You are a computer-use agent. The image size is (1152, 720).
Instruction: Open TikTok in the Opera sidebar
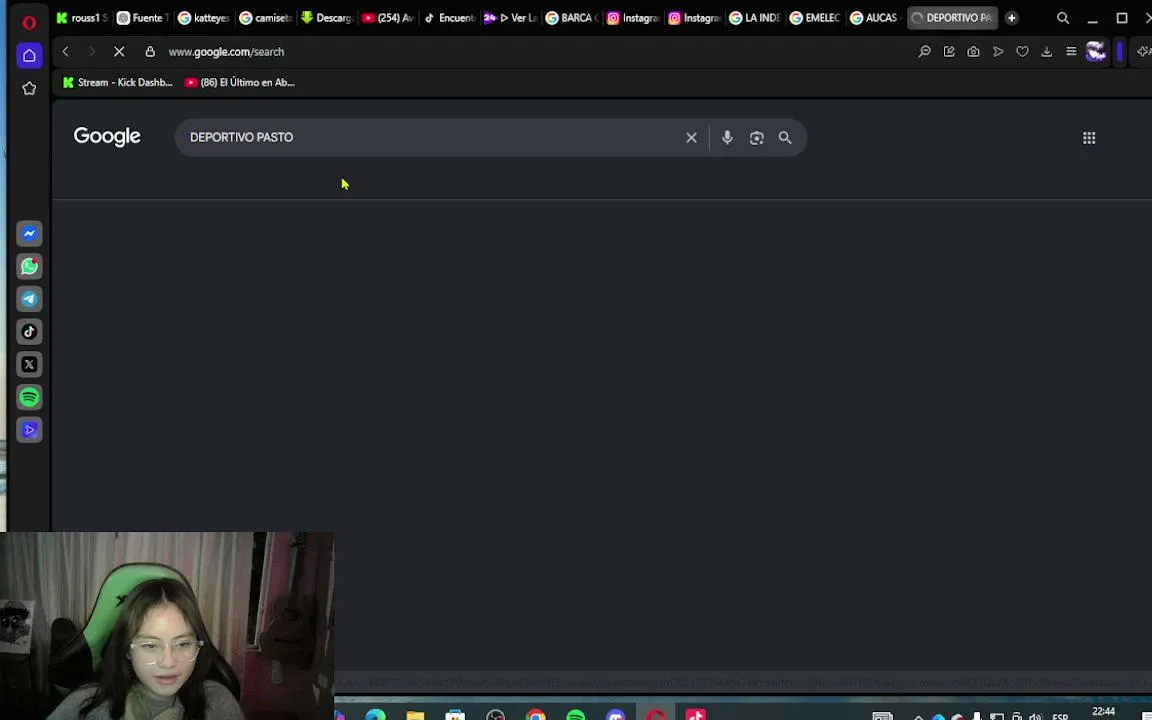coord(29,332)
